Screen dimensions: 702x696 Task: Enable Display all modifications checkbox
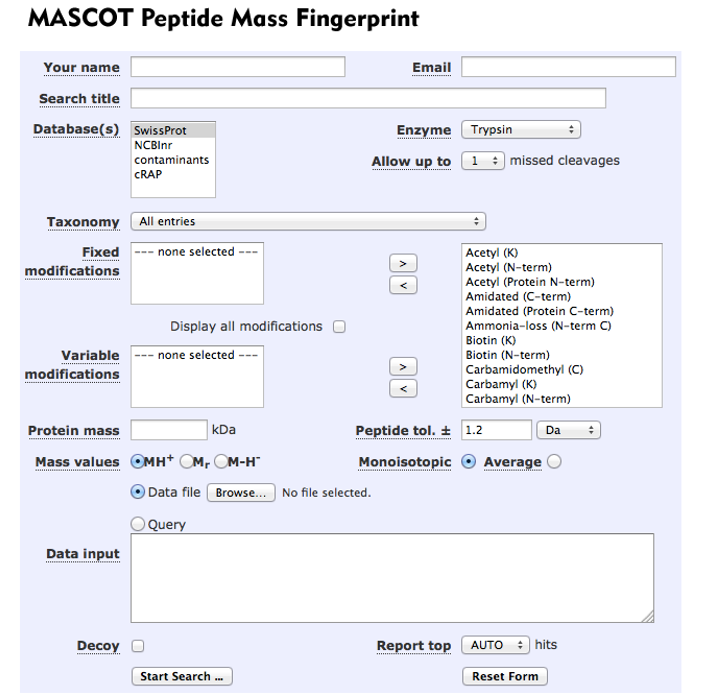click(x=339, y=326)
